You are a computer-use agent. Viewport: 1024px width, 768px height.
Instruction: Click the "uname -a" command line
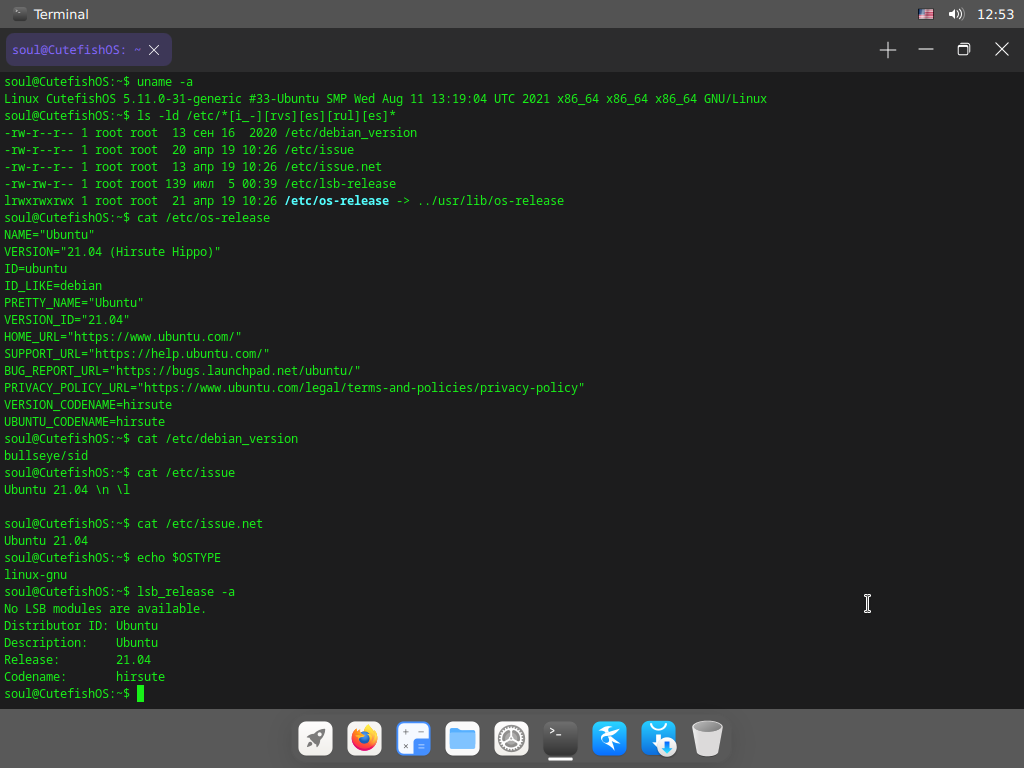coord(99,82)
